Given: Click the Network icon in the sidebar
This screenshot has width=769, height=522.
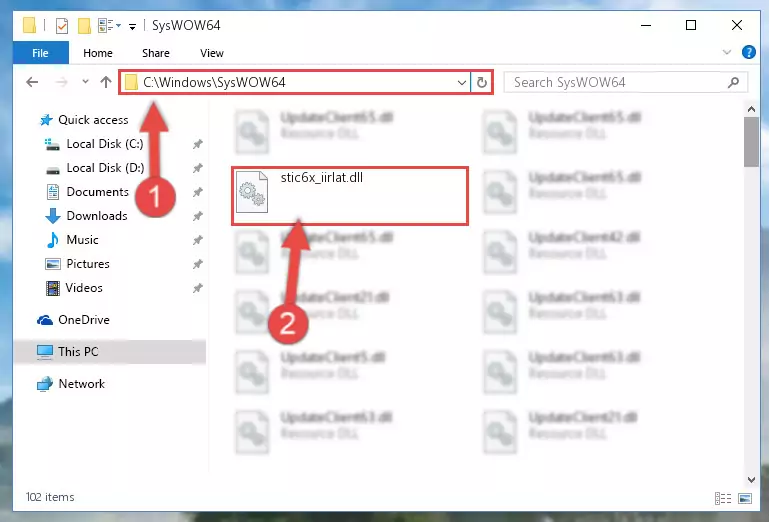Looking at the screenshot, I should coord(45,384).
